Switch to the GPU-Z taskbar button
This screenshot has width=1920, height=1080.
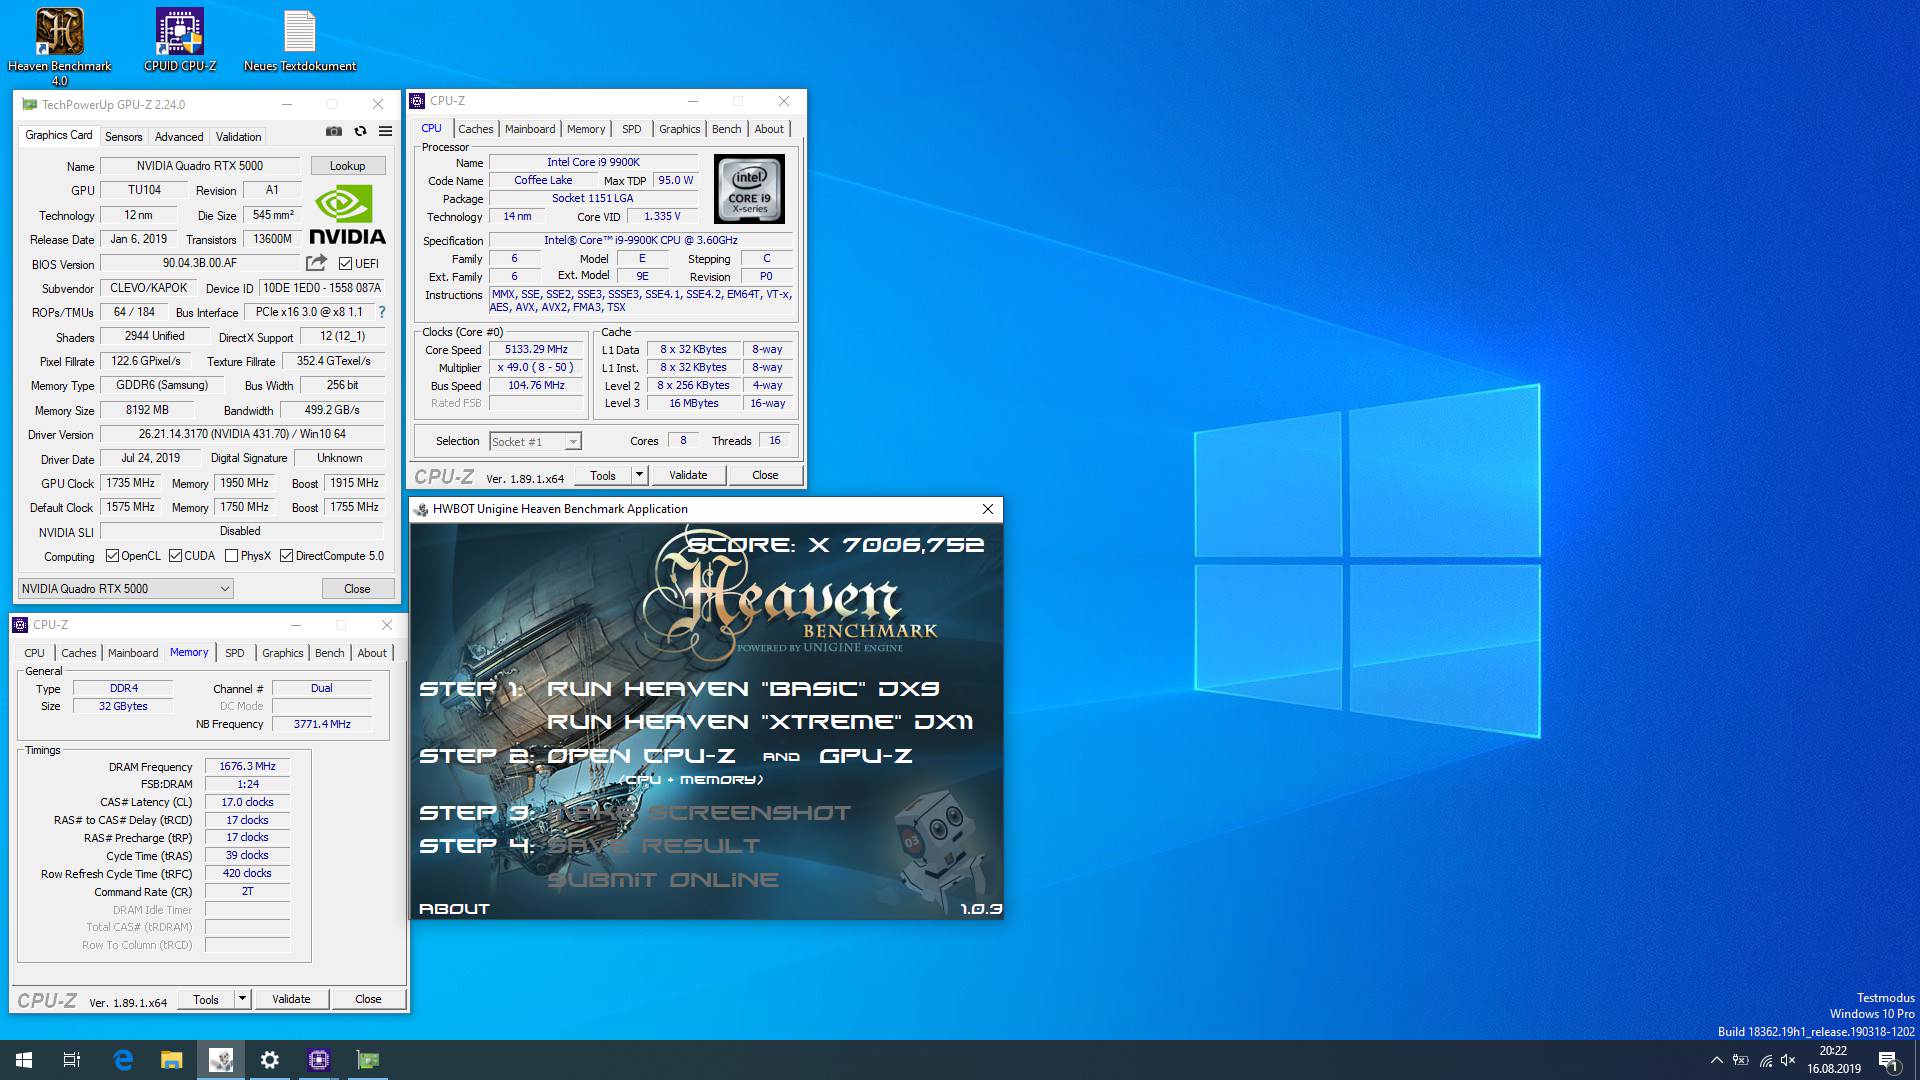(368, 1060)
